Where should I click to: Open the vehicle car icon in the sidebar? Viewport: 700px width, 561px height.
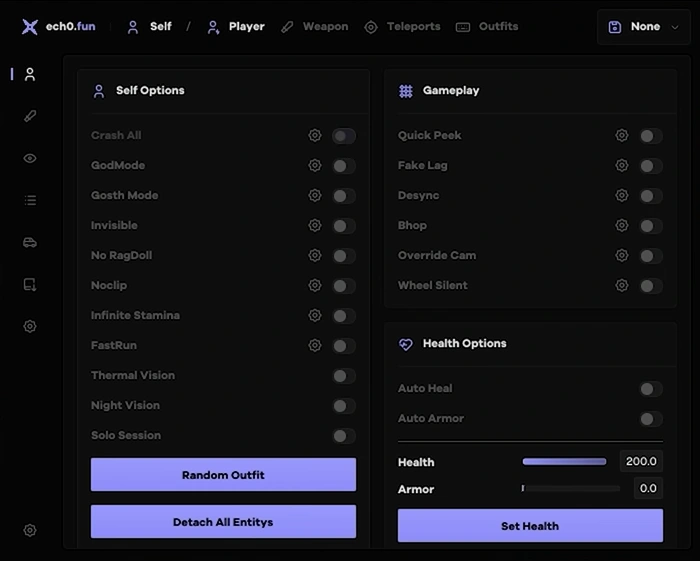(30, 242)
